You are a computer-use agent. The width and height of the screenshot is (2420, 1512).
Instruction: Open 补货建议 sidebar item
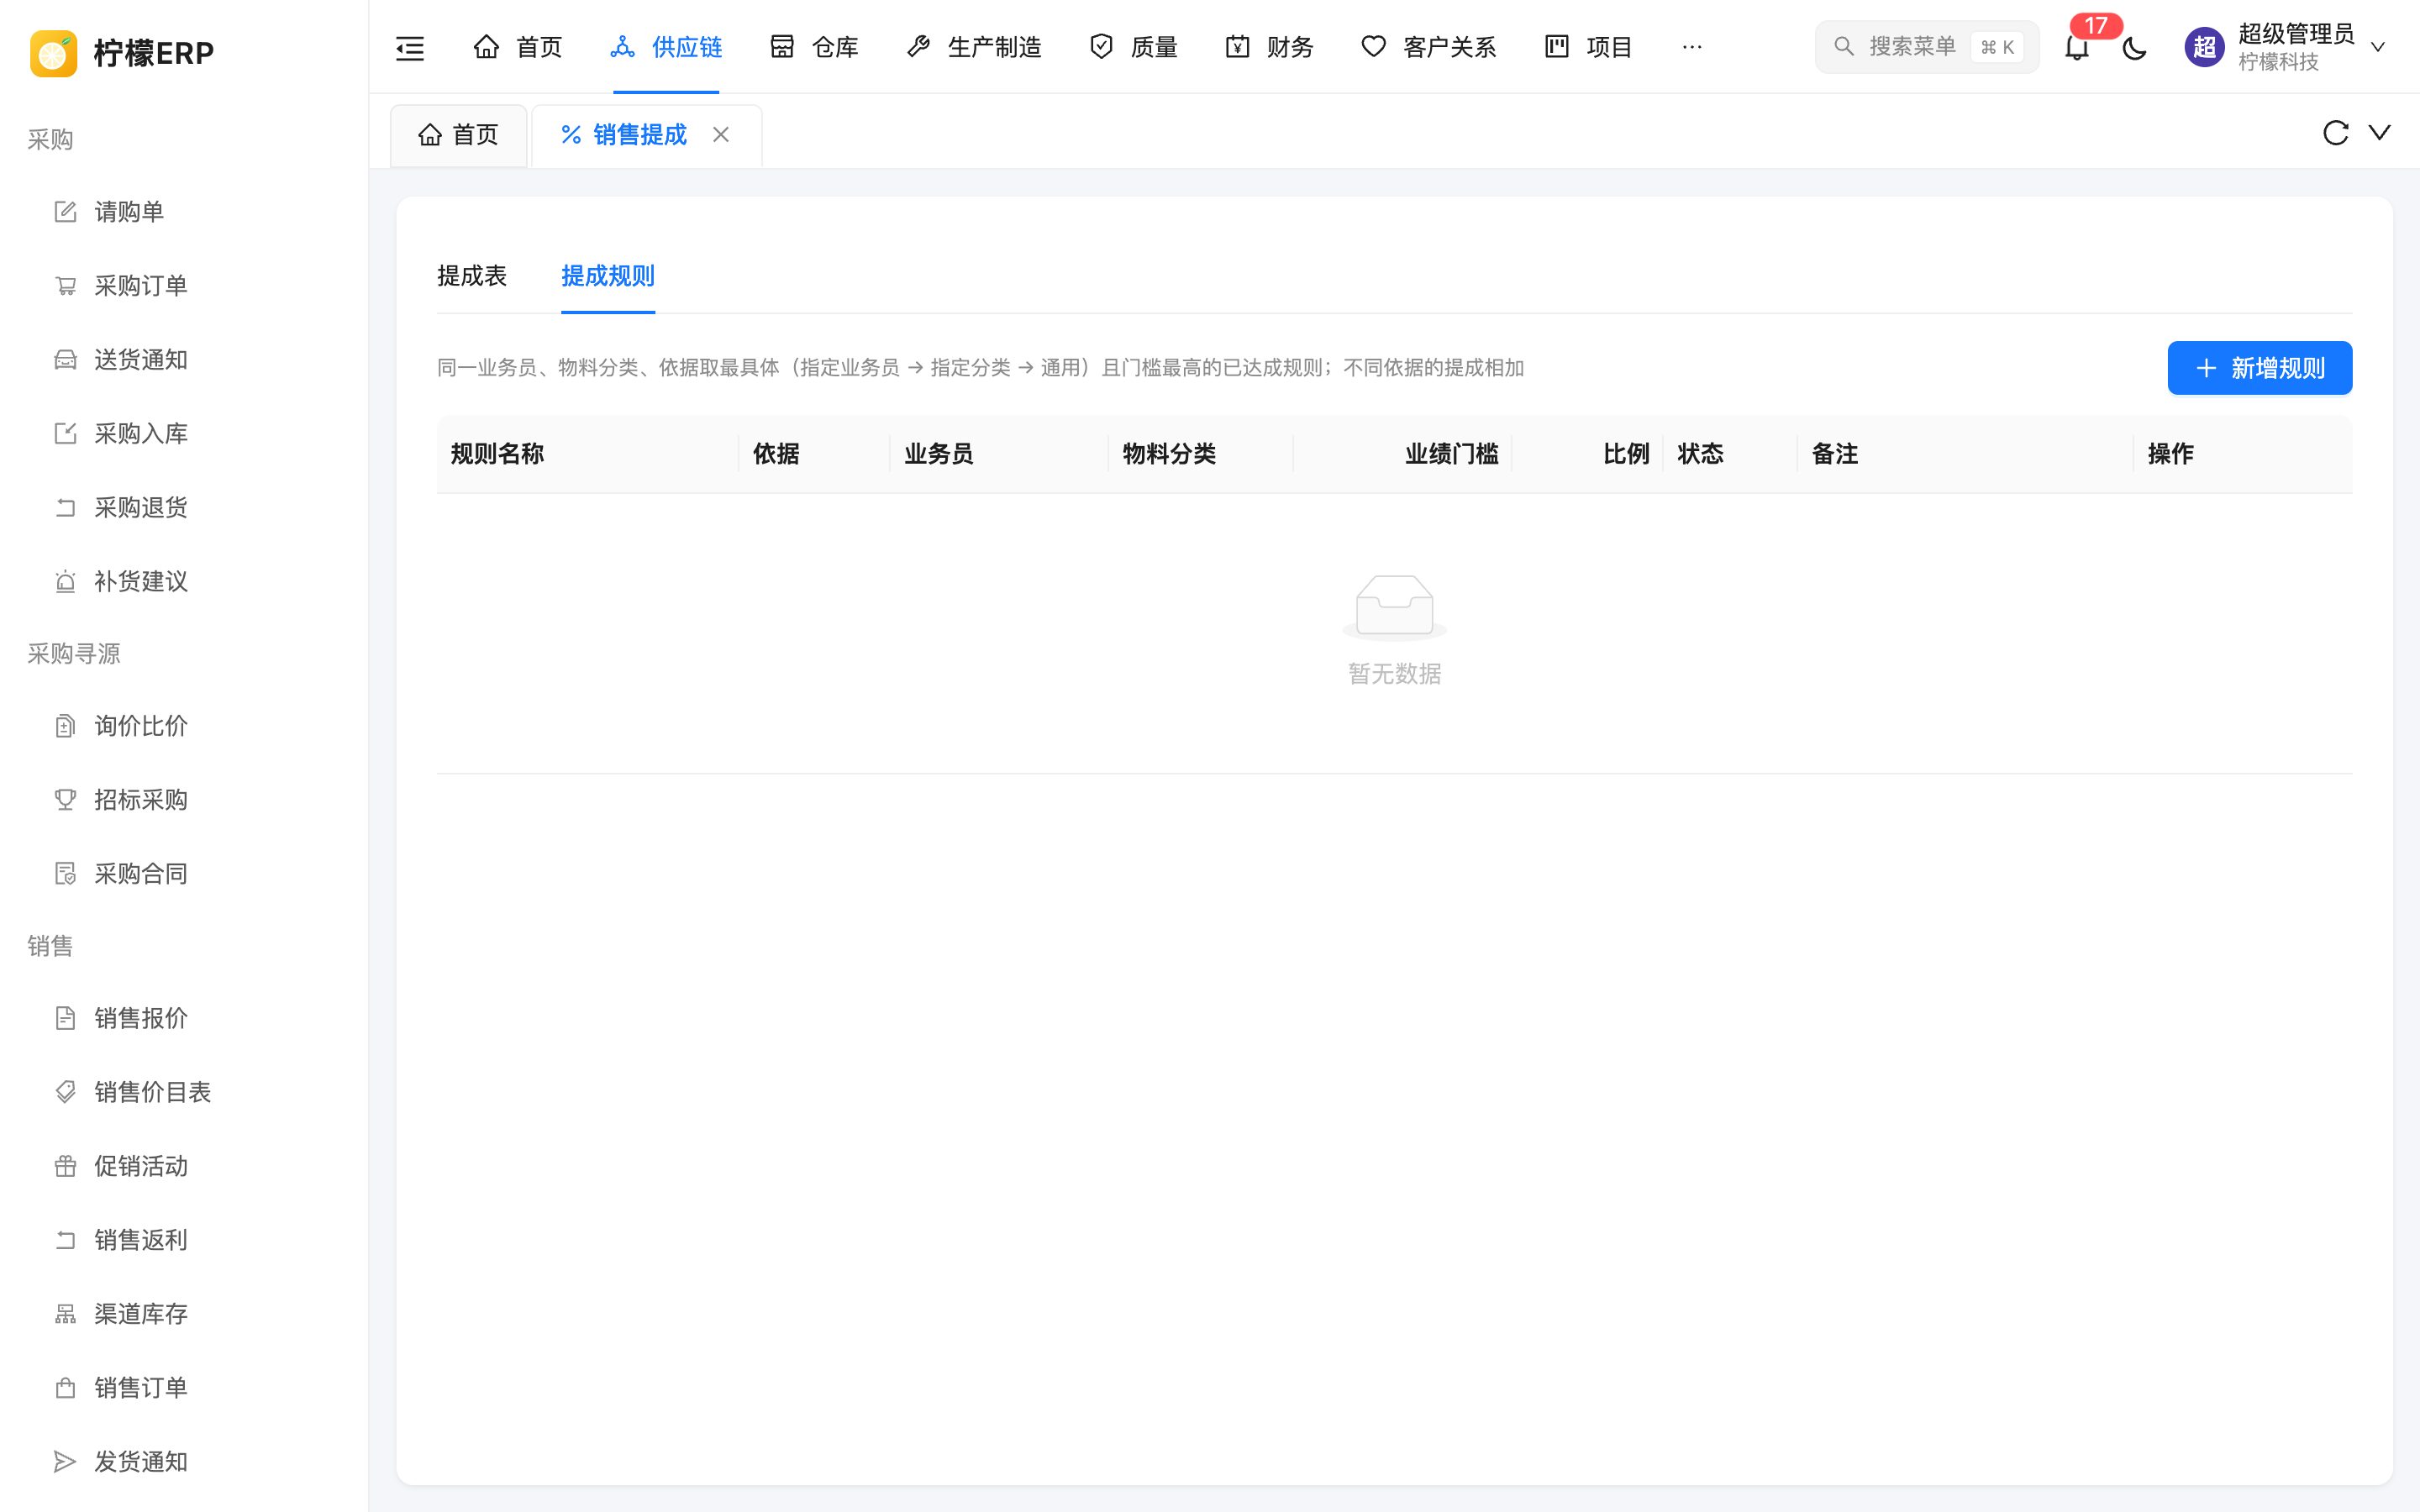tap(184, 582)
